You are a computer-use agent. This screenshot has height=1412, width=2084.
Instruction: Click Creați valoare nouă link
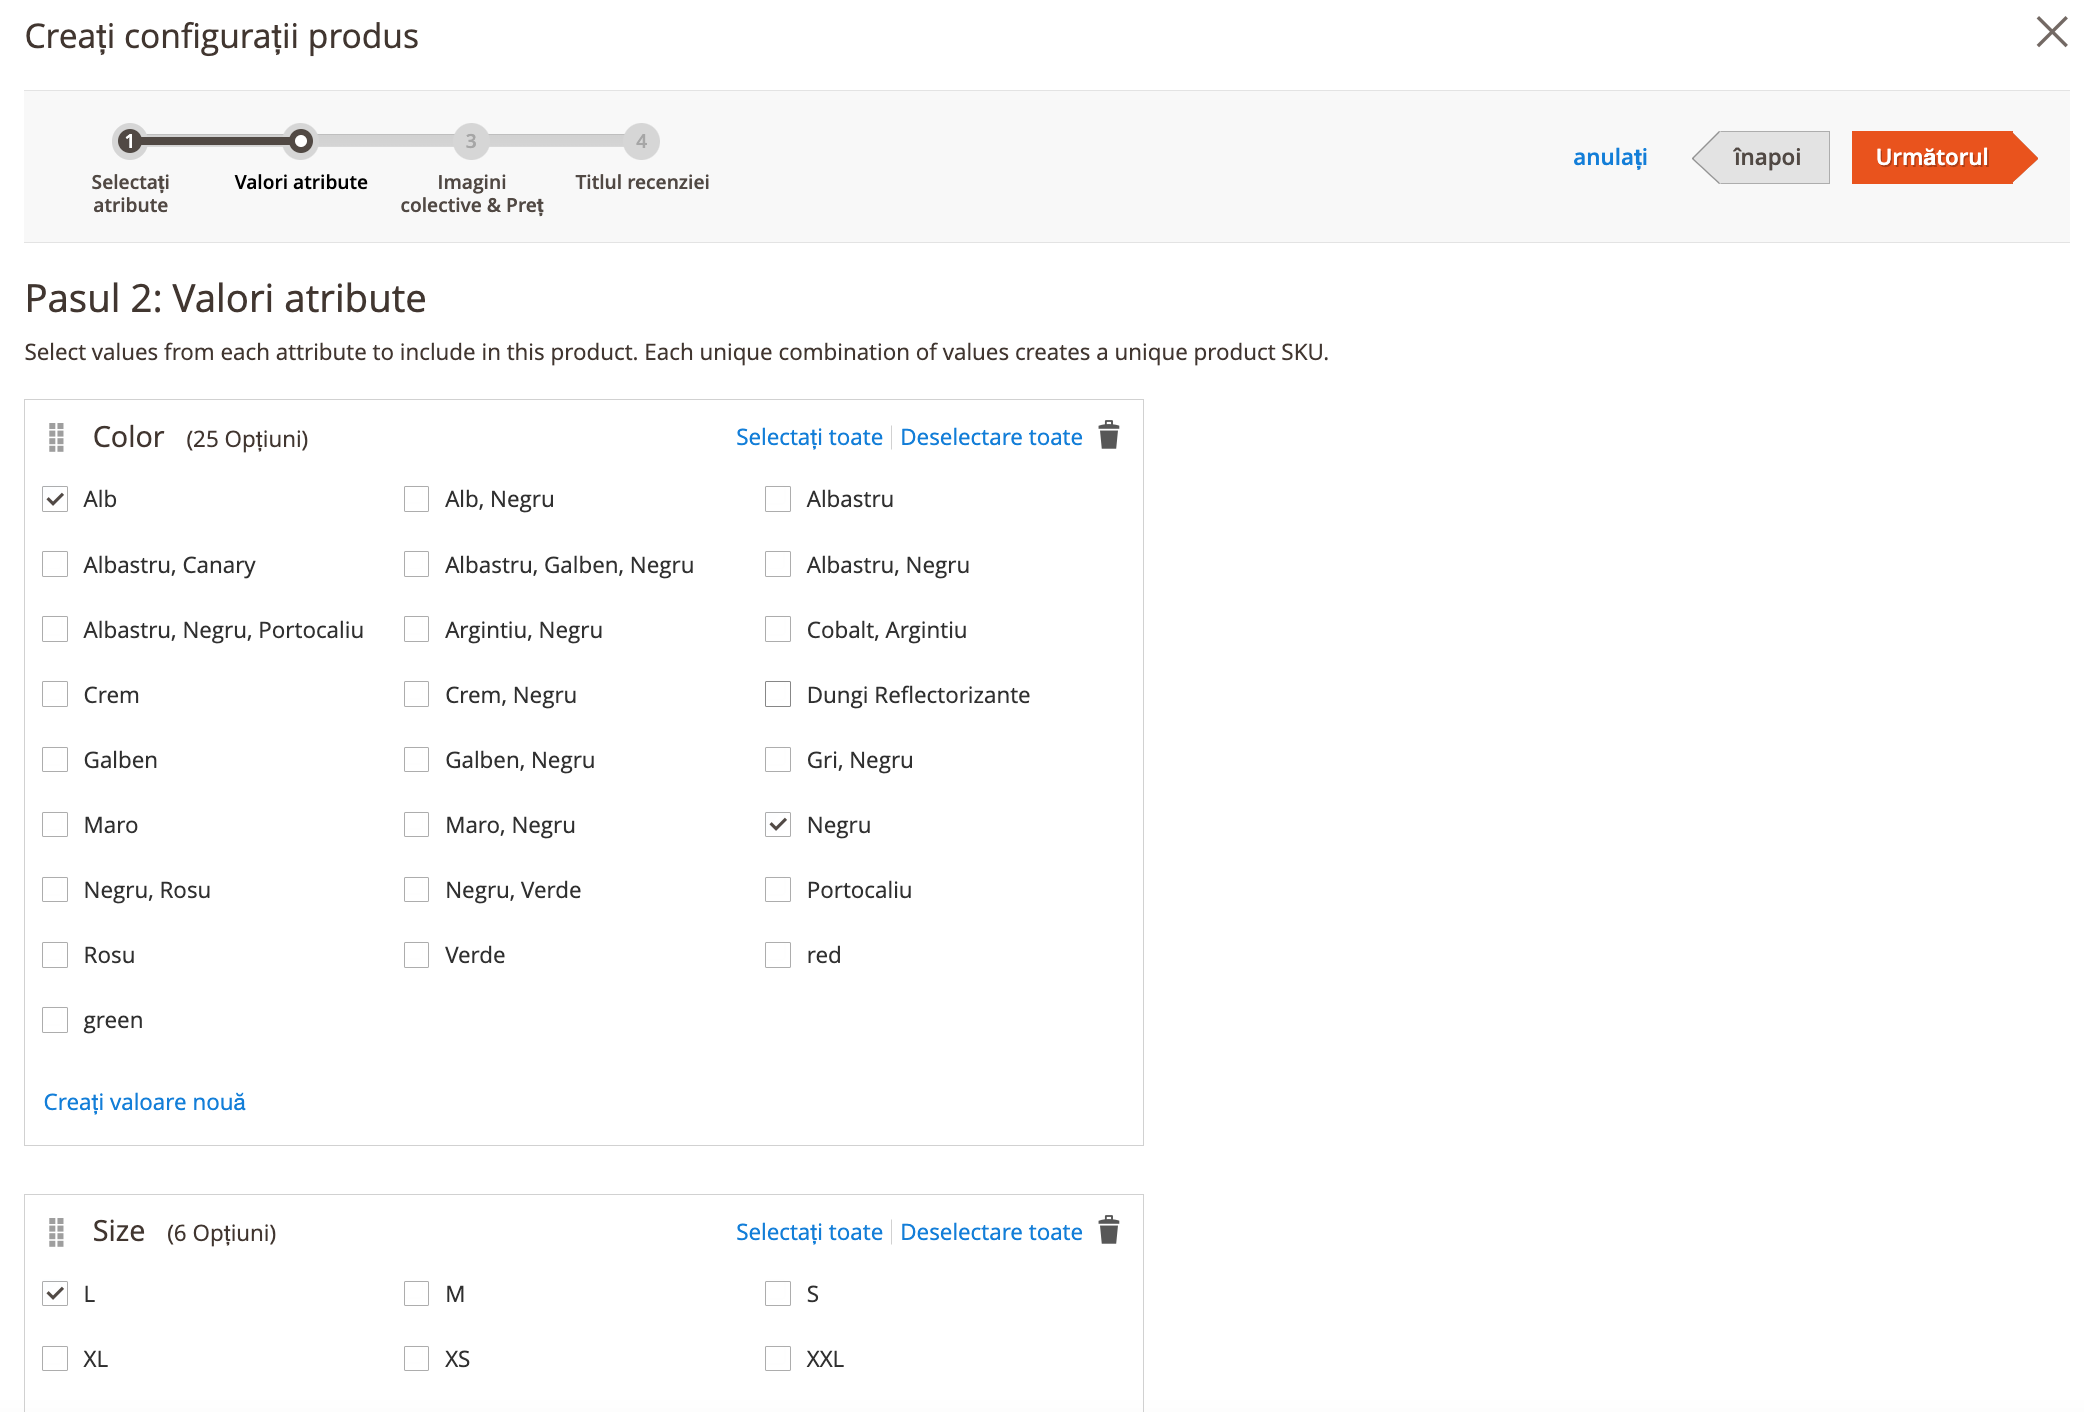click(144, 1102)
